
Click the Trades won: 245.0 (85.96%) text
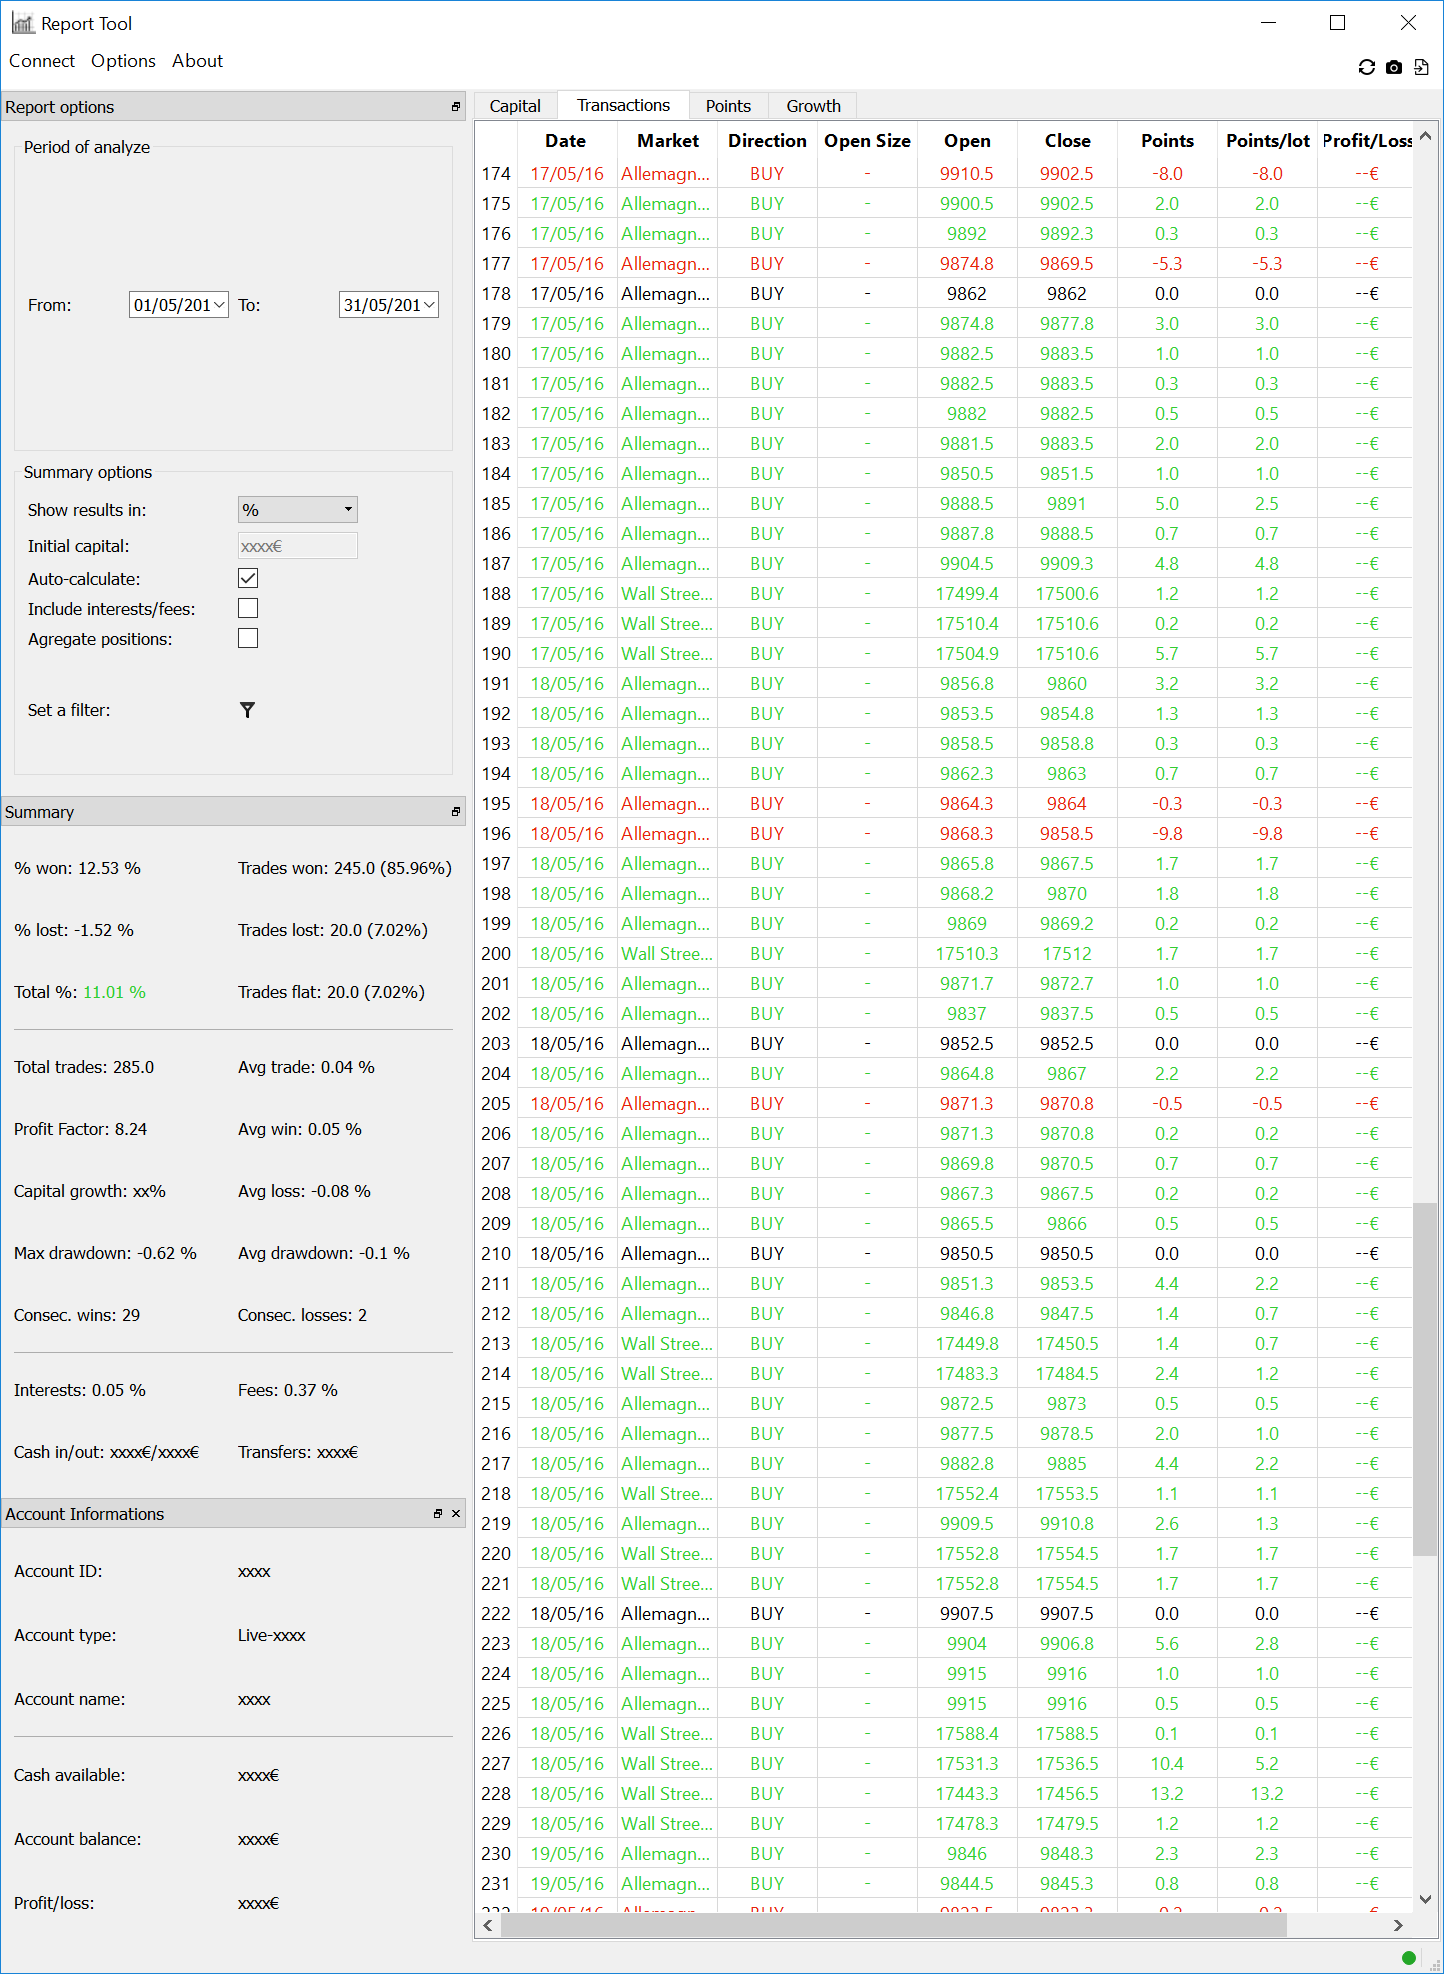tap(345, 868)
